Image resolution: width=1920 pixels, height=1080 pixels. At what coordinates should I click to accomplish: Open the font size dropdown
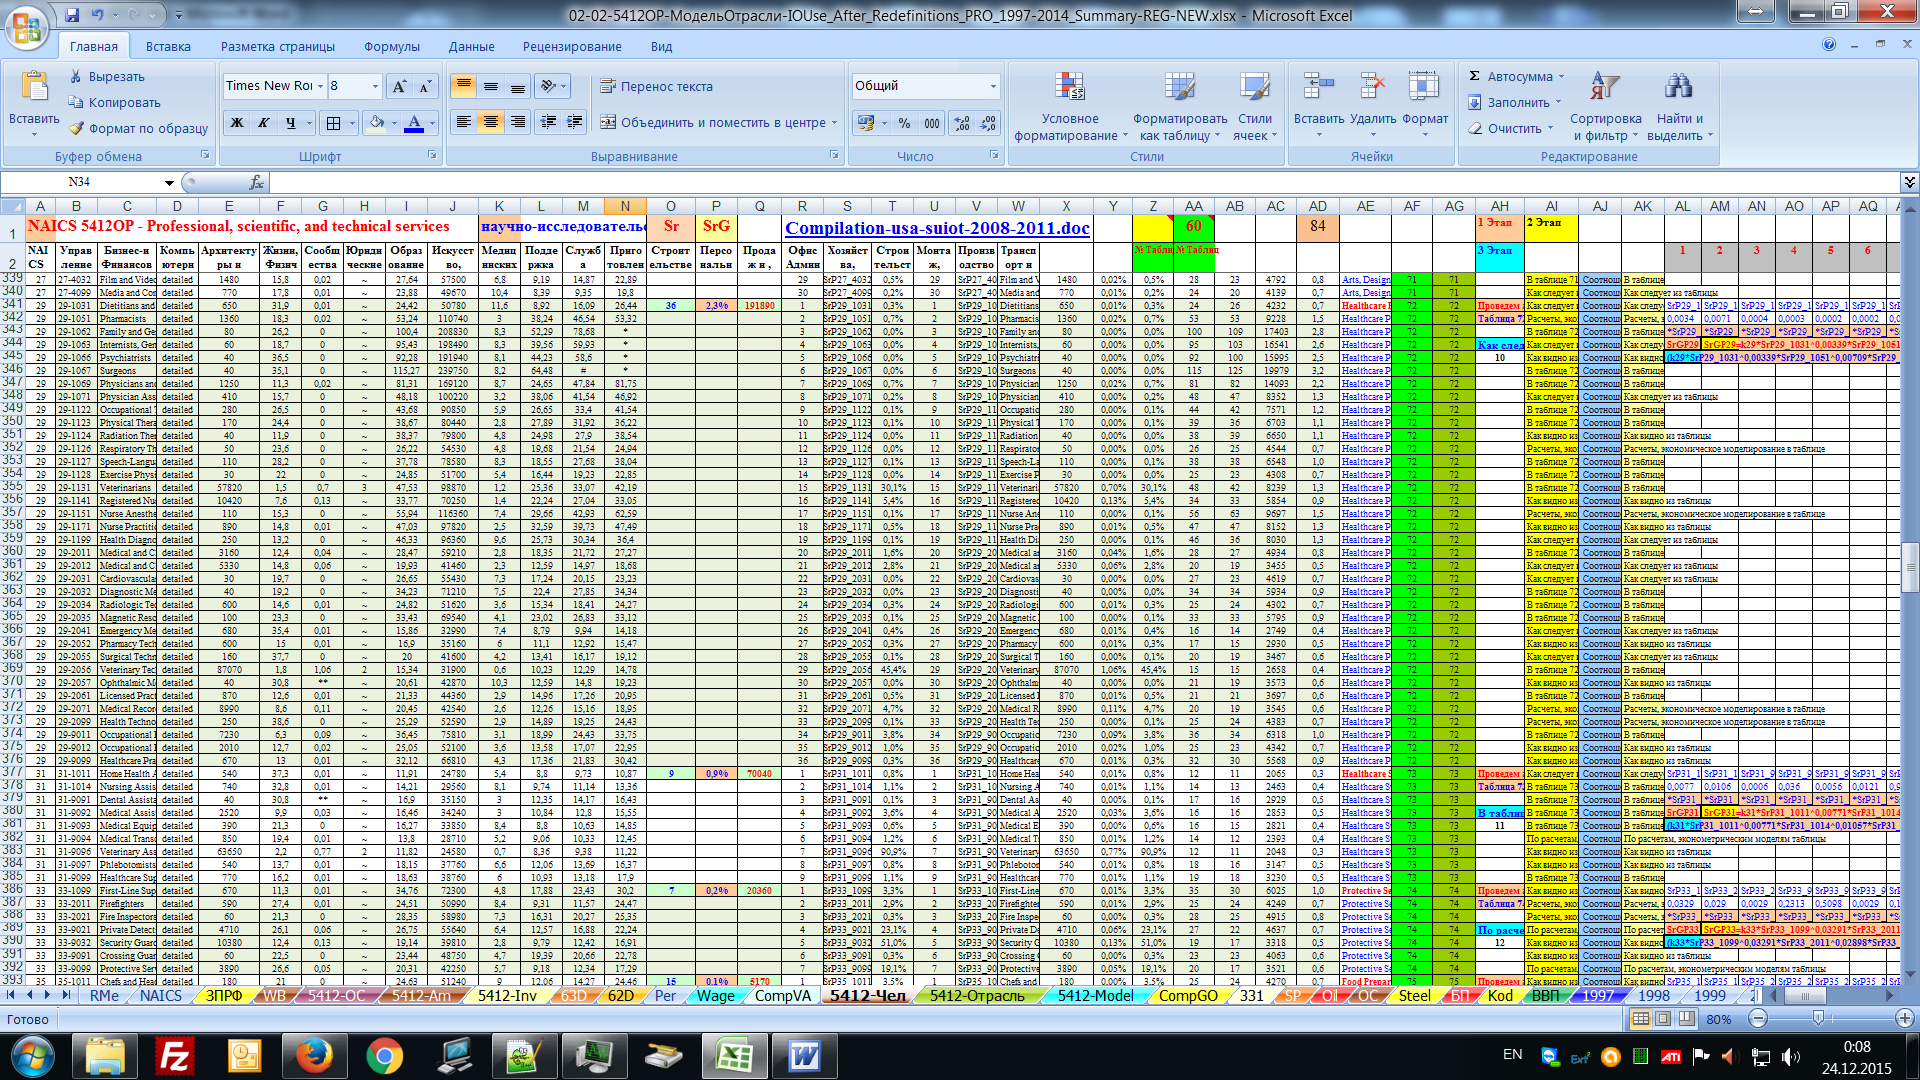click(x=375, y=86)
